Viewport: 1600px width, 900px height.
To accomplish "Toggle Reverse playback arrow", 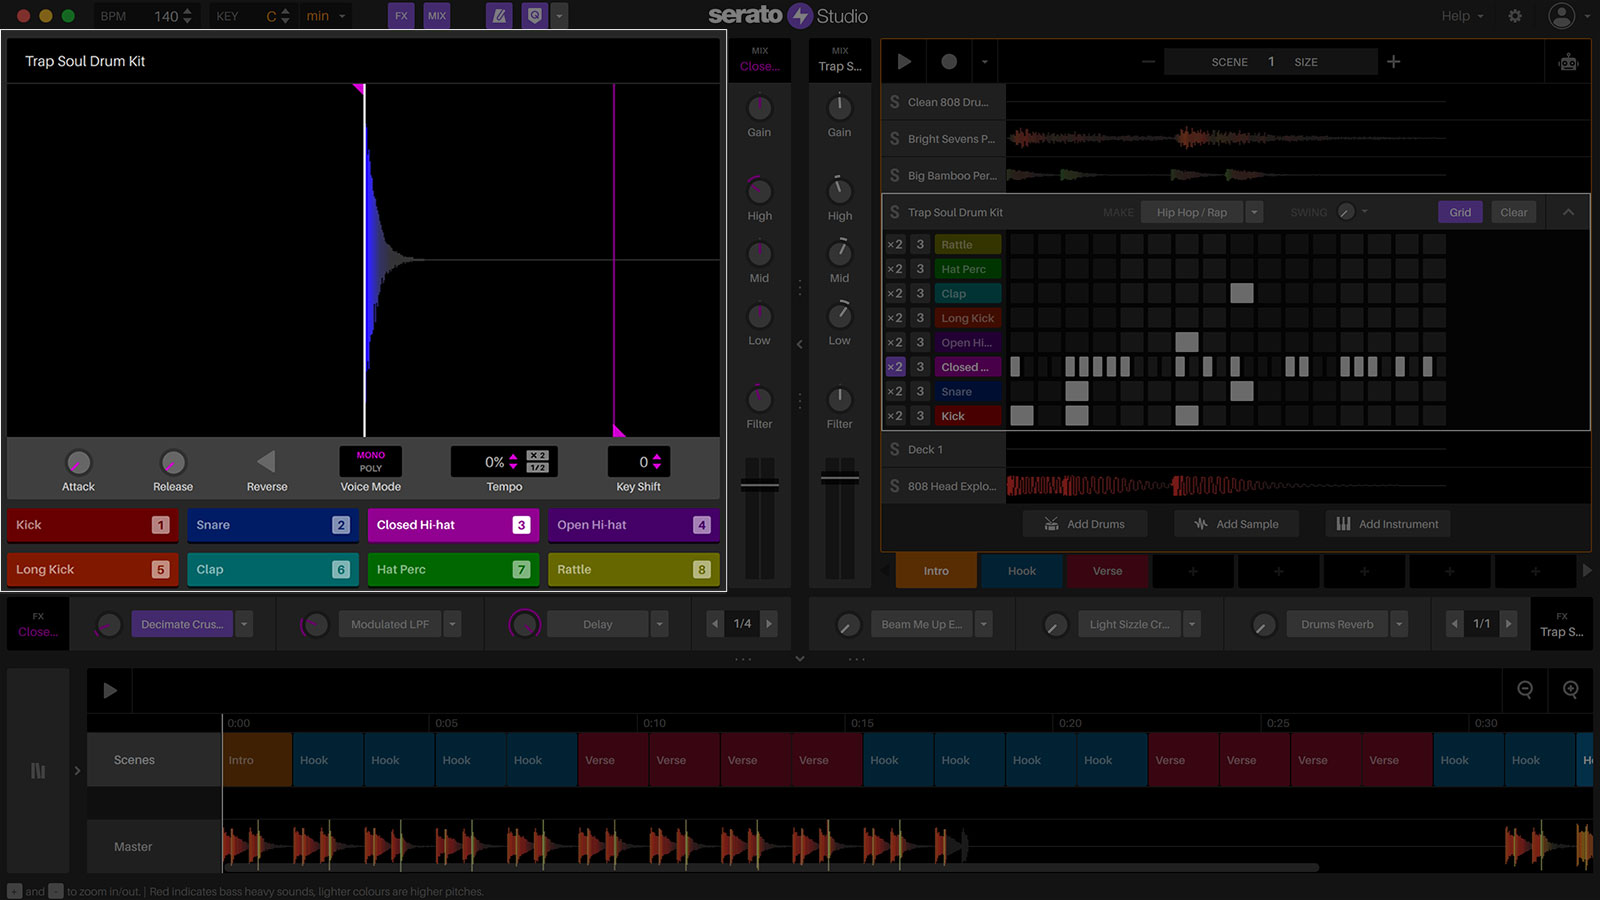I will [x=266, y=462].
